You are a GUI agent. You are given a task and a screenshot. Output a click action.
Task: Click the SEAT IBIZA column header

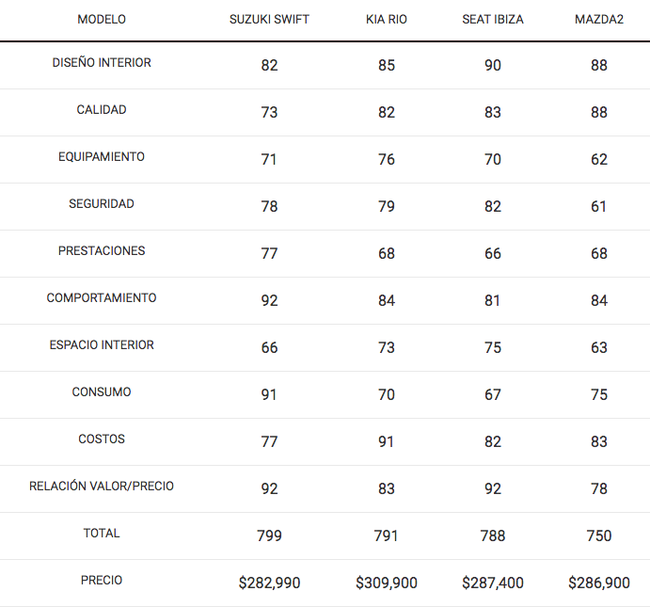tap(492, 19)
